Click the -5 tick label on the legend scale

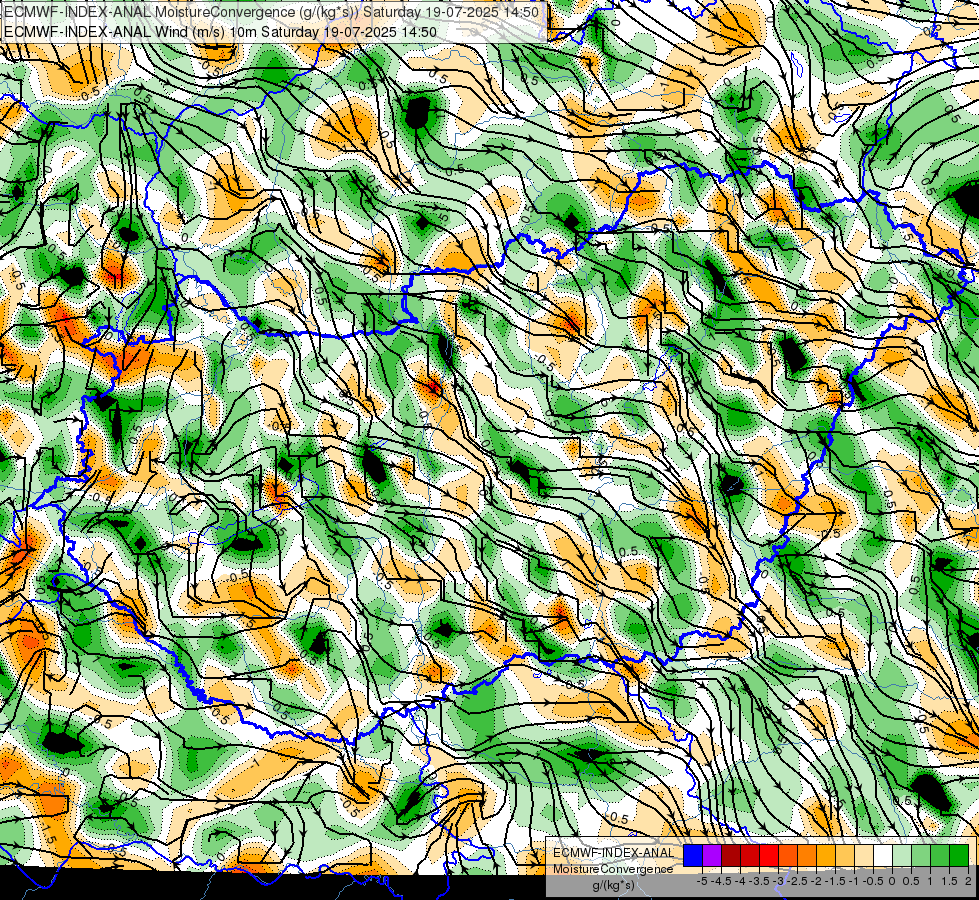click(702, 881)
